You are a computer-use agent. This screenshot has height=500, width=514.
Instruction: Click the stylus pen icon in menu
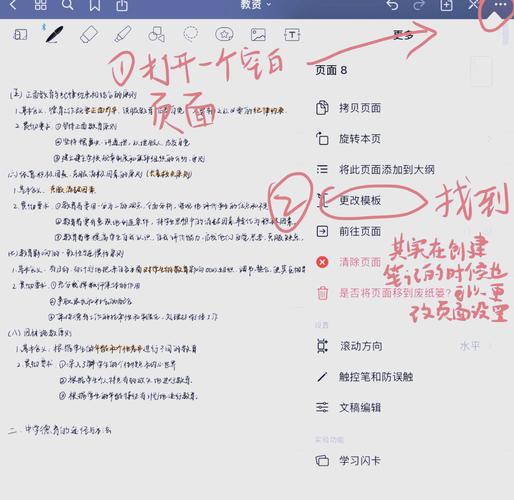pos(322,377)
